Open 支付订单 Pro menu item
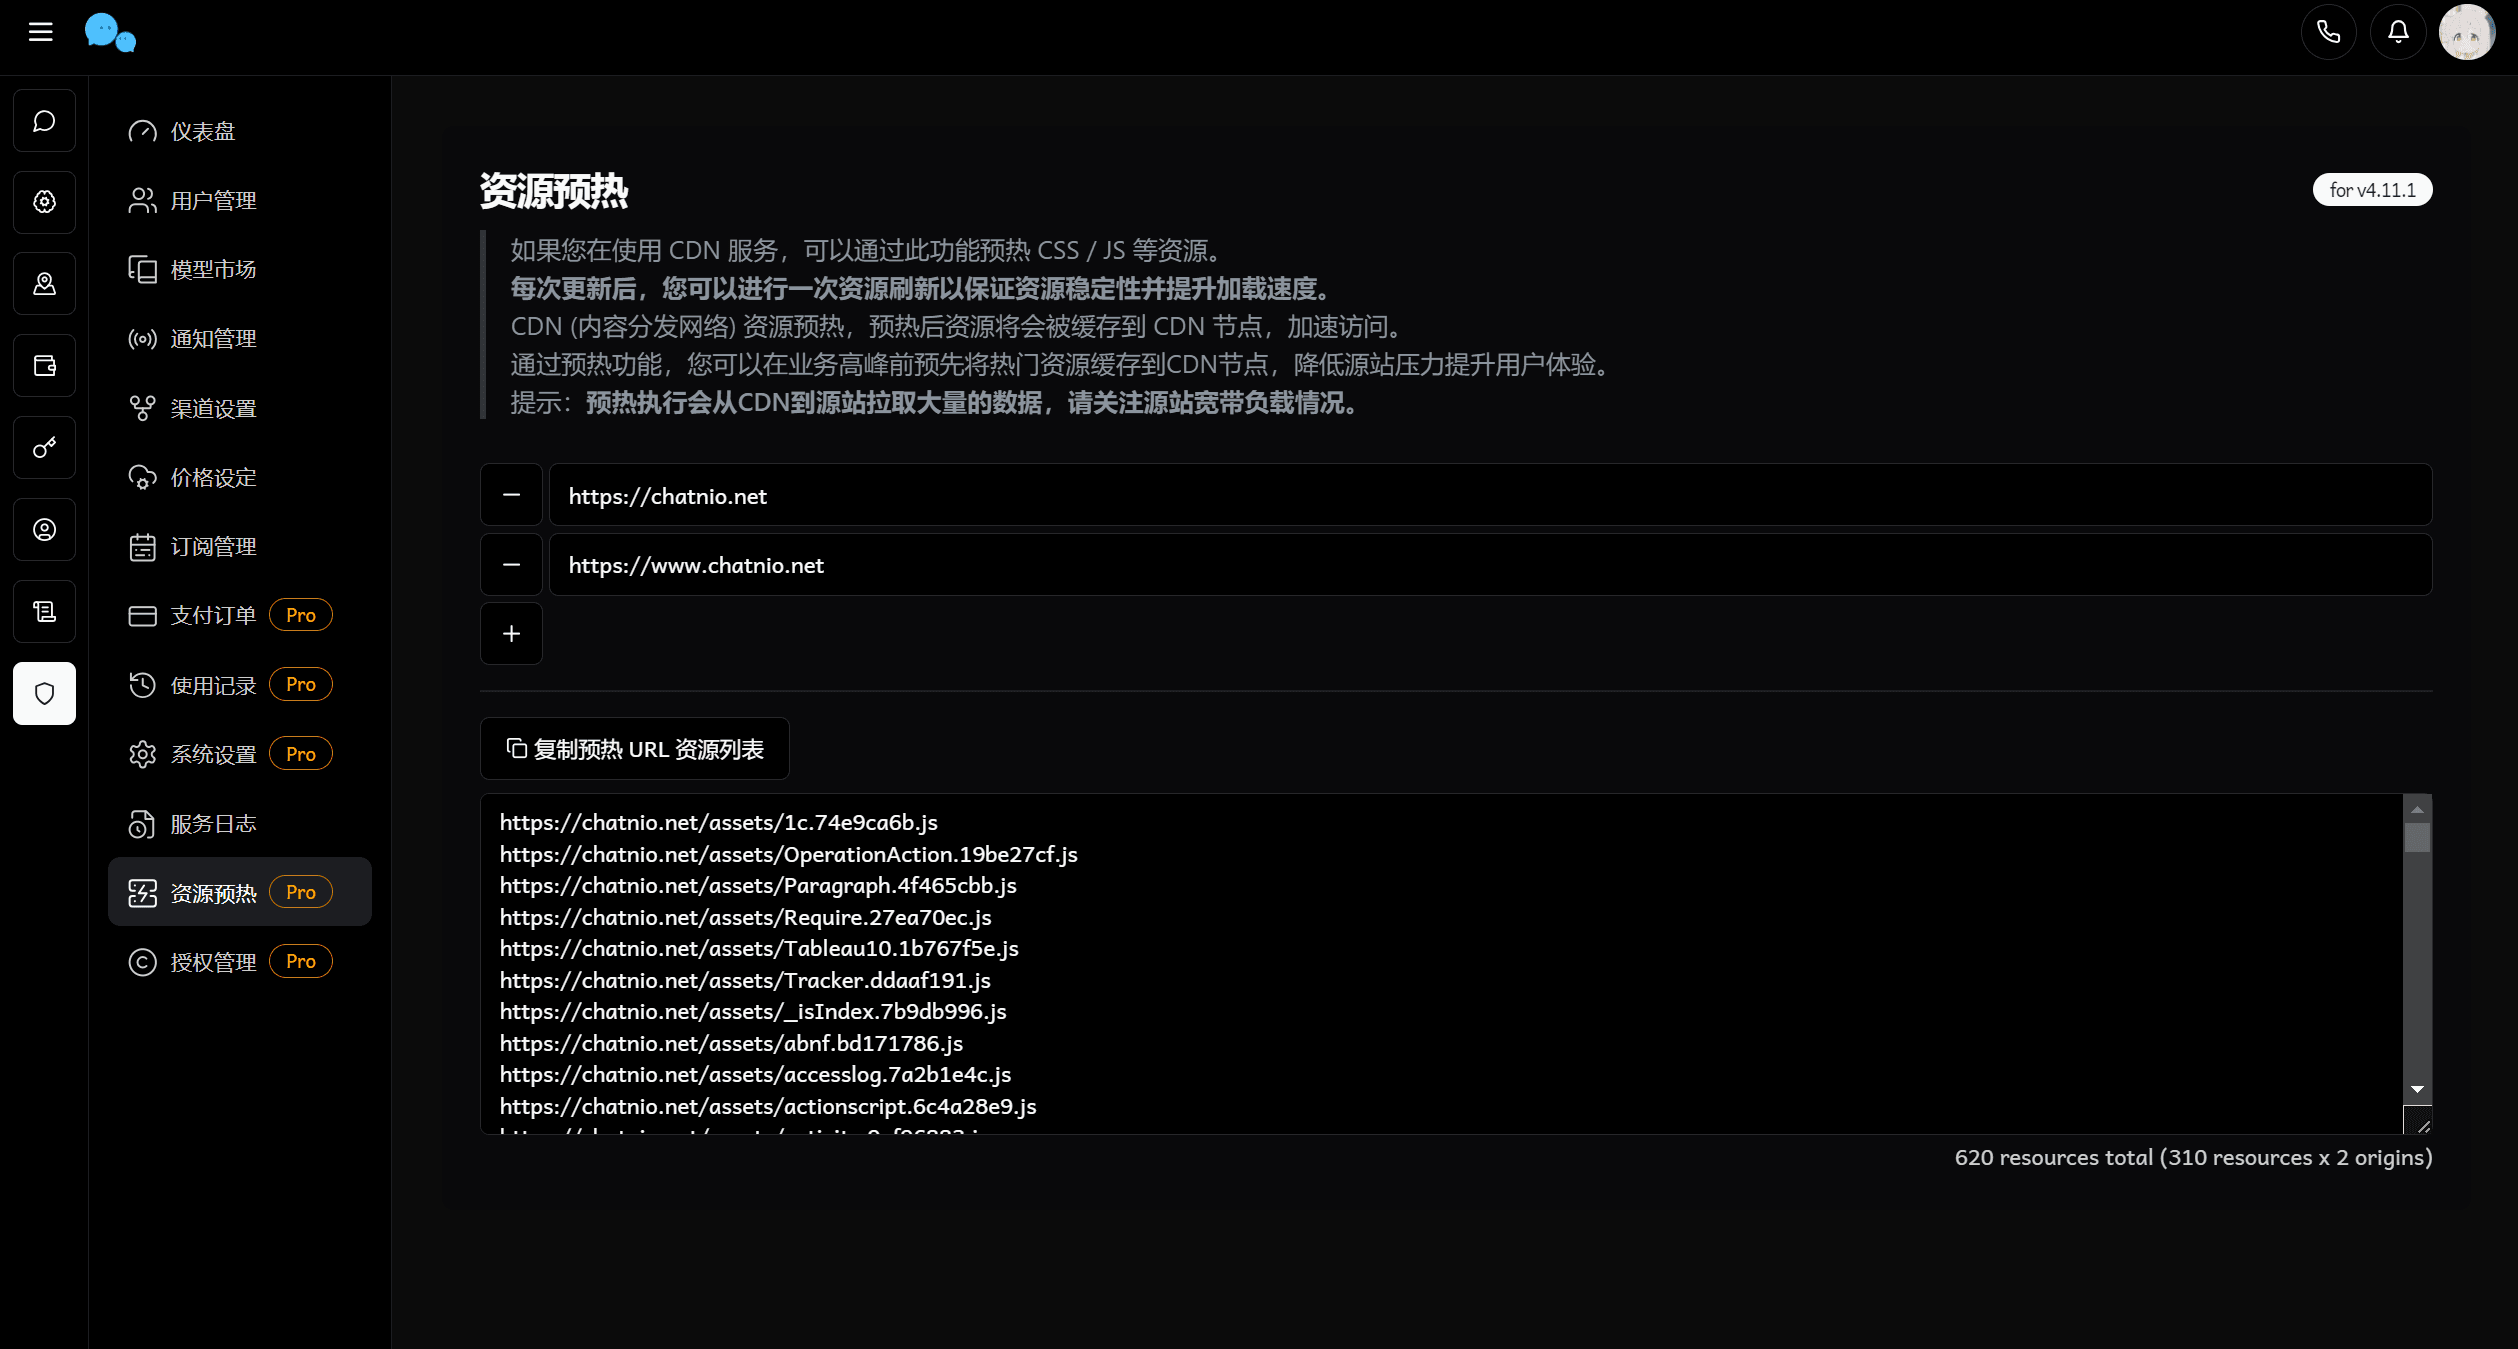 click(x=240, y=615)
